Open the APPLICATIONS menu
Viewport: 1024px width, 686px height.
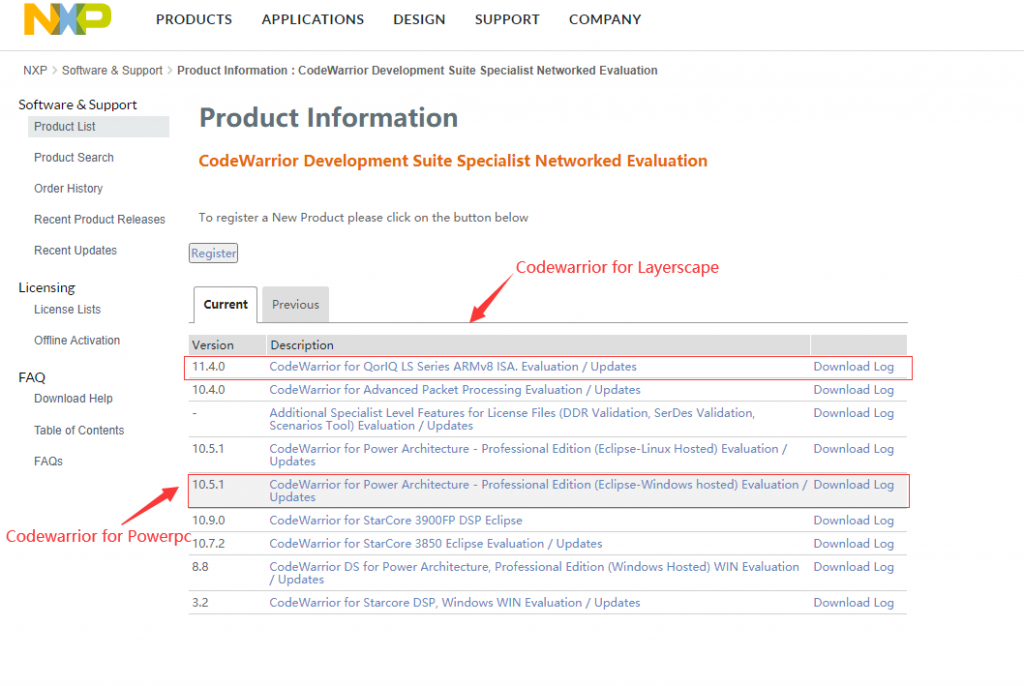pyautogui.click(x=313, y=20)
